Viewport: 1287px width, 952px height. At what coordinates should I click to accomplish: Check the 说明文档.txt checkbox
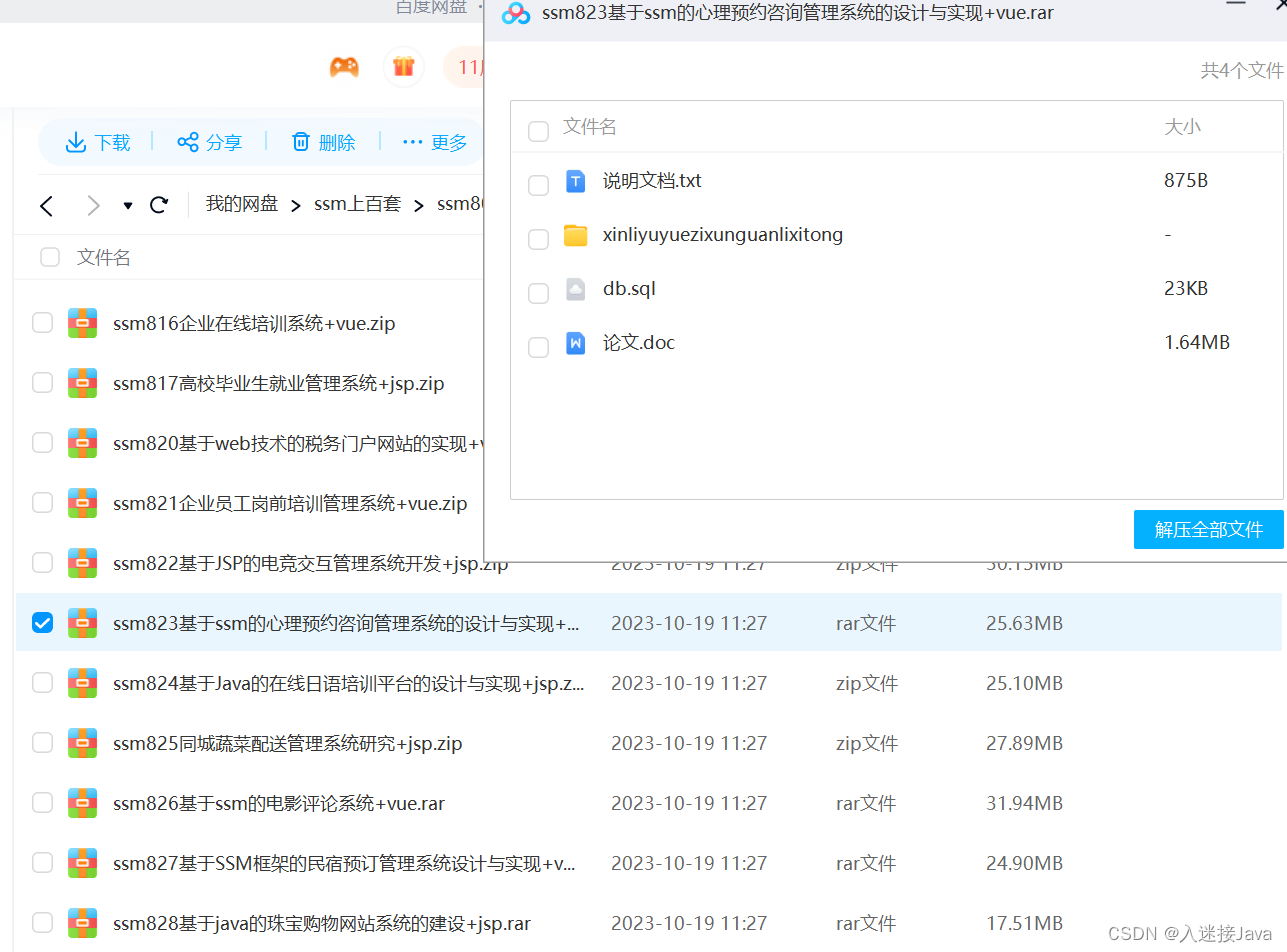click(x=538, y=185)
